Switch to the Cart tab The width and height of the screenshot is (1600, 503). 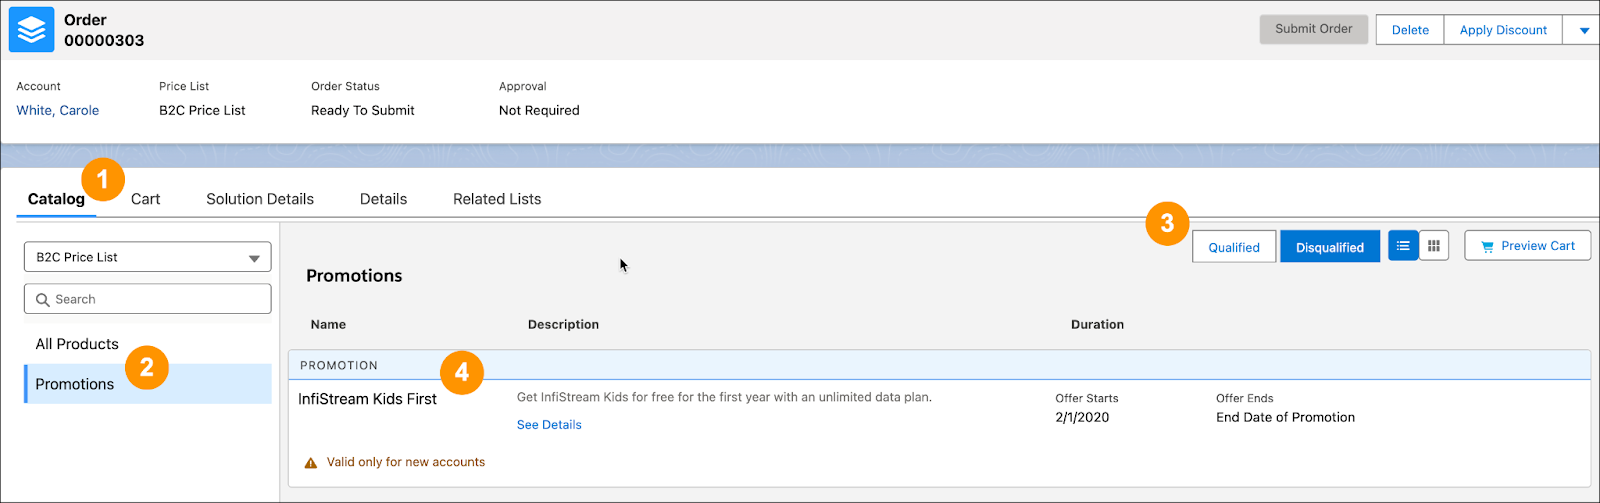point(145,199)
